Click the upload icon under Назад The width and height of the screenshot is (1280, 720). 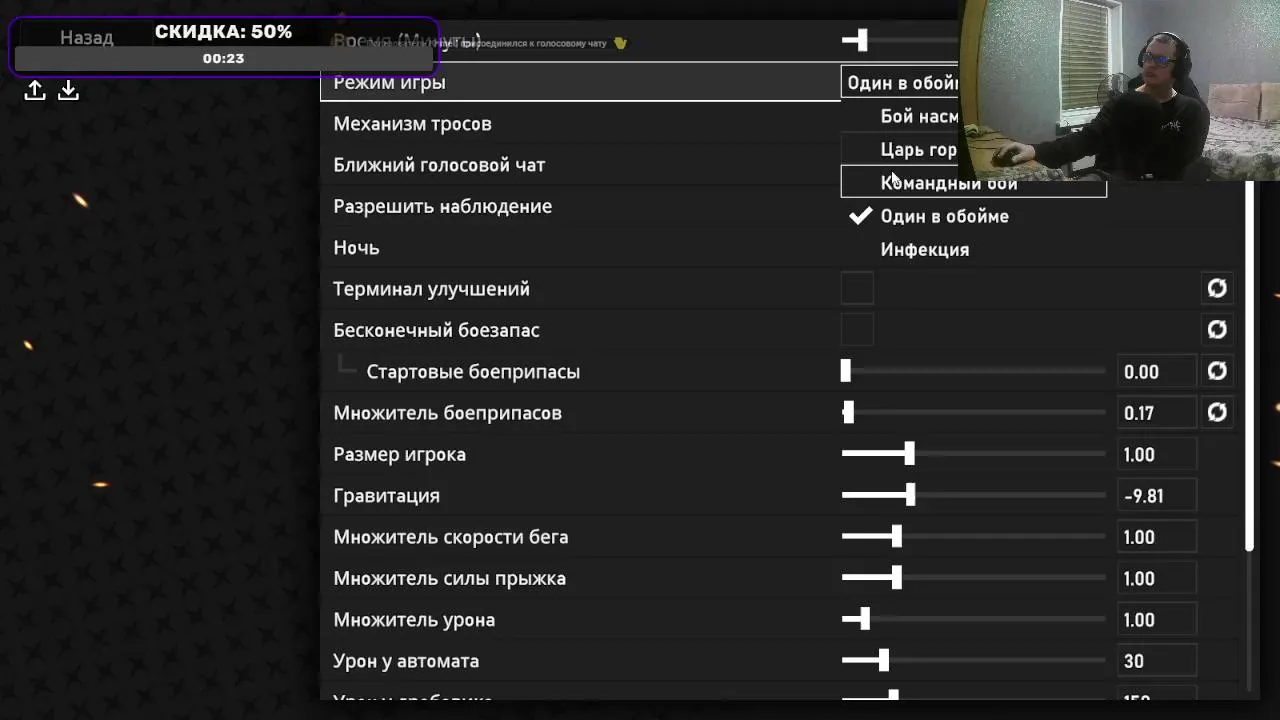click(x=35, y=91)
